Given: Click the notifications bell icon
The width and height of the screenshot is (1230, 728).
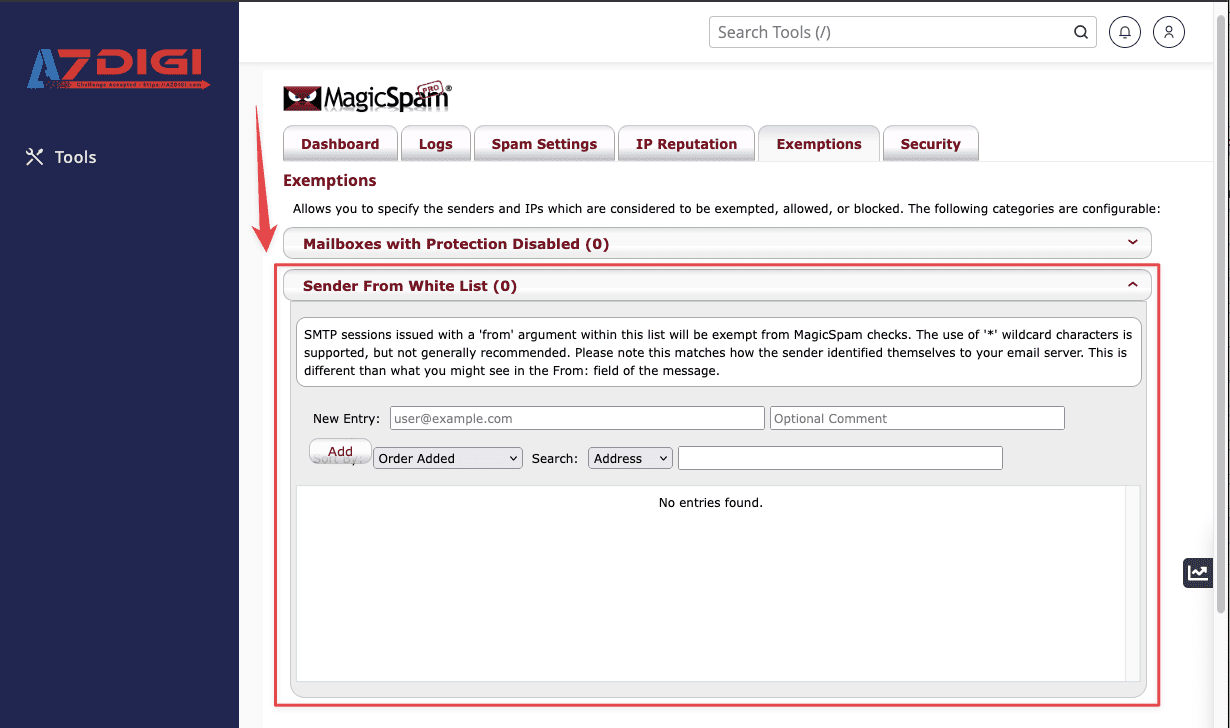Looking at the screenshot, I should click(x=1125, y=32).
